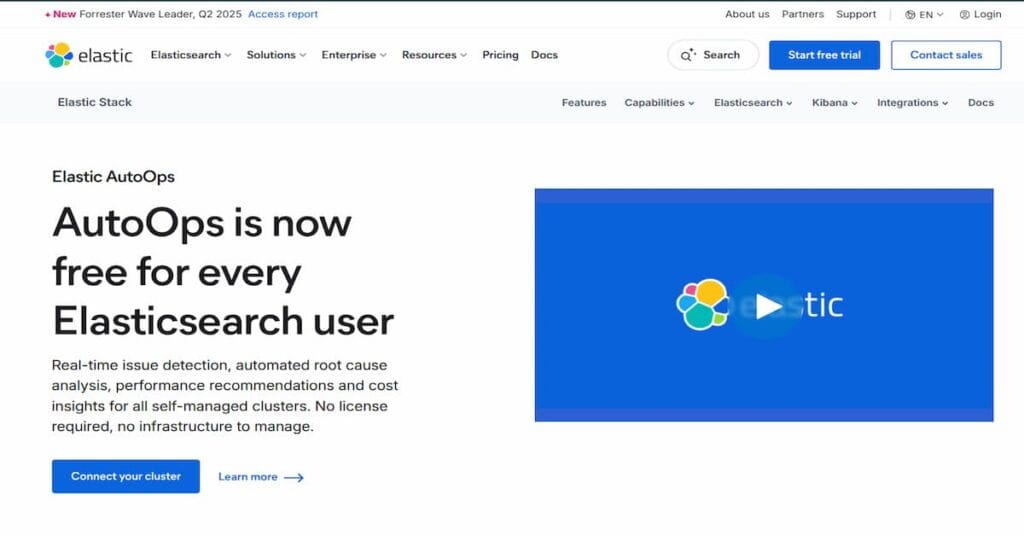Click the Elastic Stack label
This screenshot has width=1024, height=536.
click(95, 102)
